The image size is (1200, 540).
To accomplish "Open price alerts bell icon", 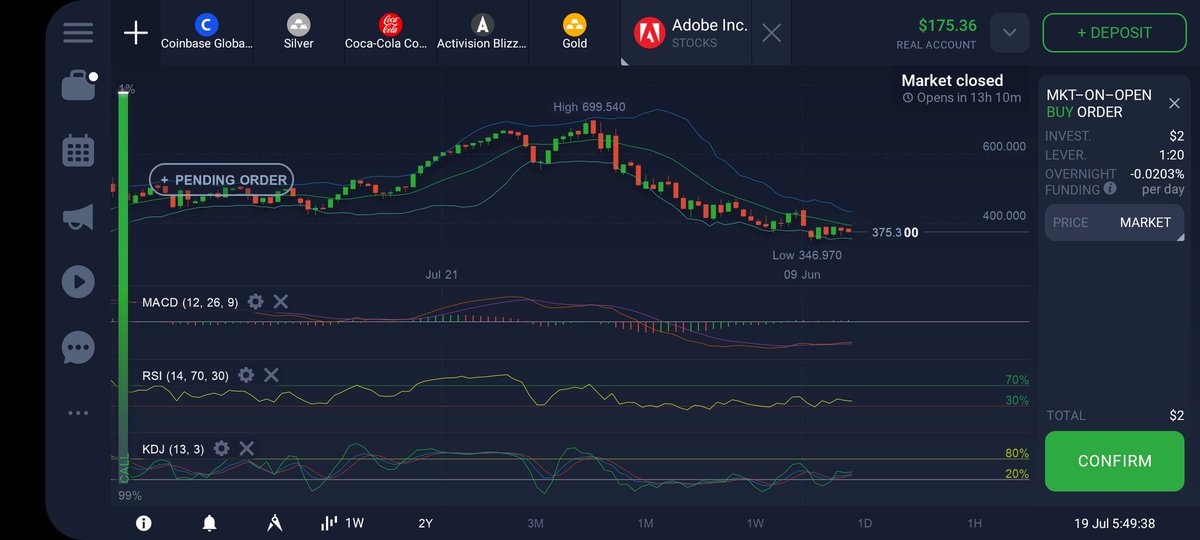I will coord(209,523).
